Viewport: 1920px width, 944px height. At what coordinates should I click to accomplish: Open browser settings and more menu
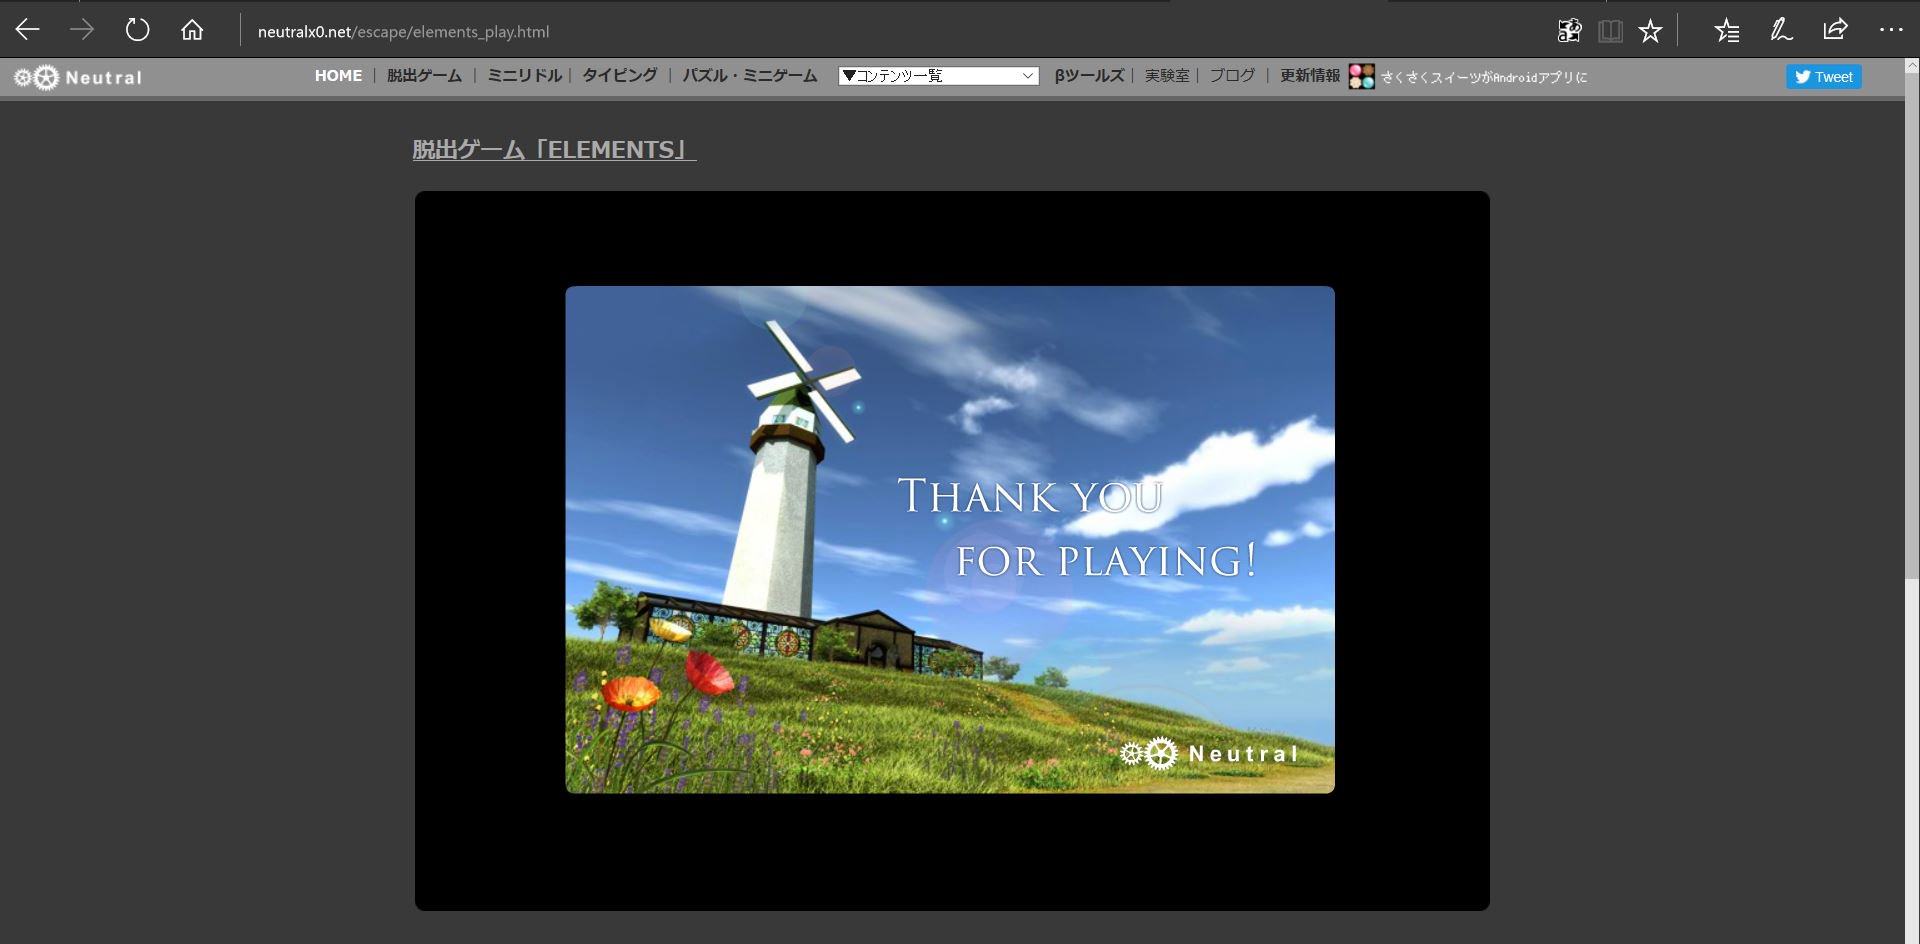coord(1891,30)
